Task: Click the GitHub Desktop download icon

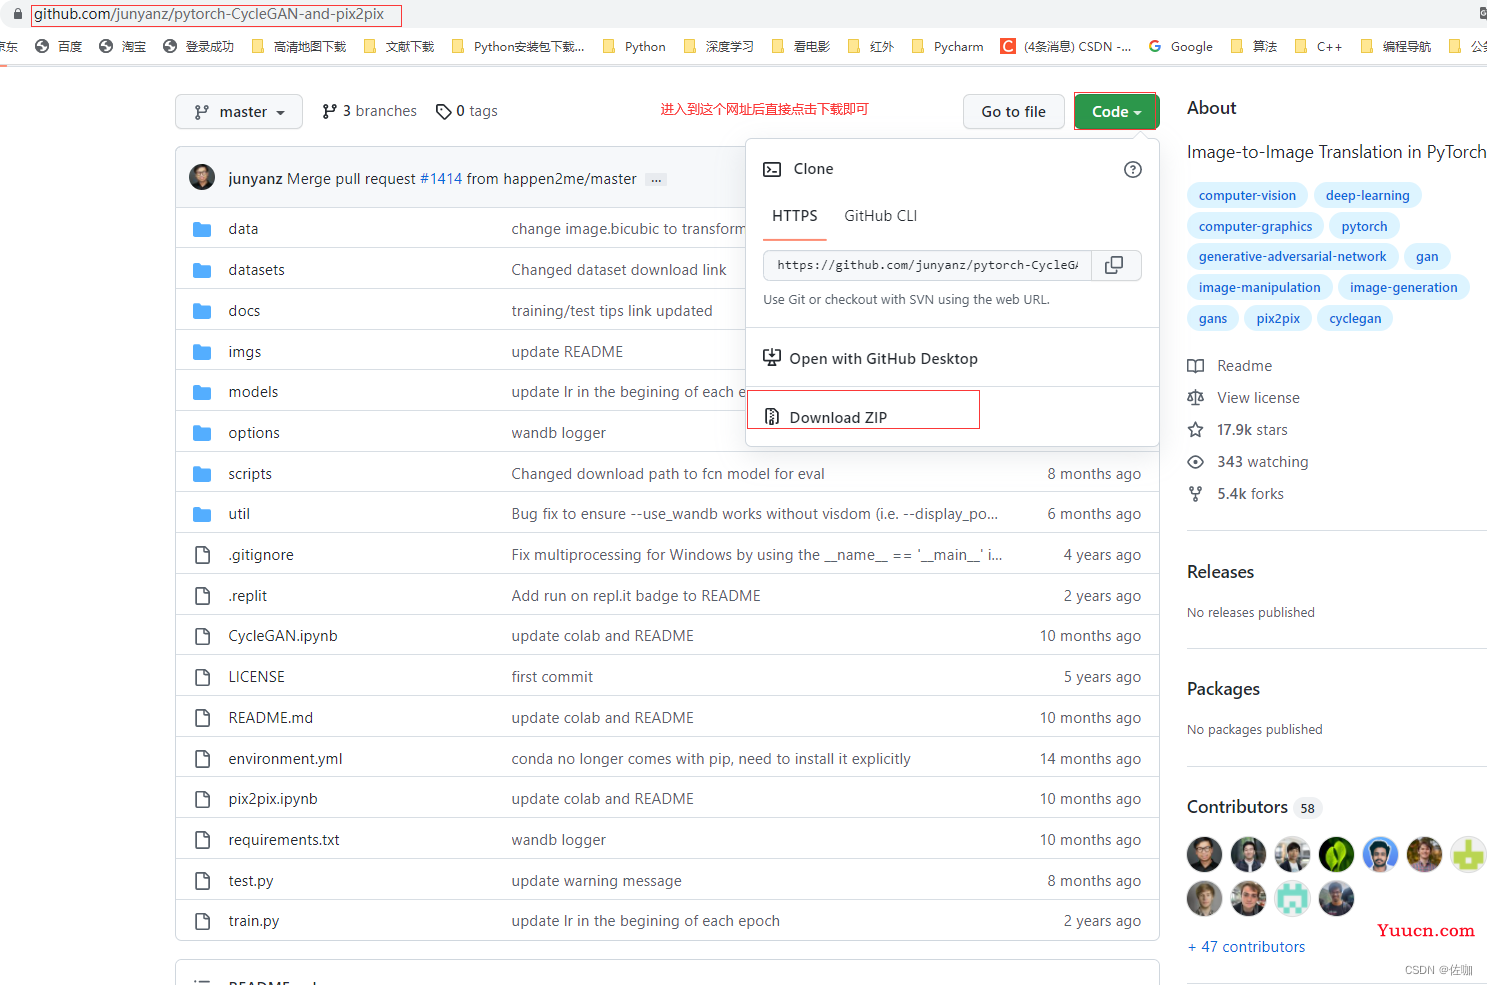Action: coord(772,358)
